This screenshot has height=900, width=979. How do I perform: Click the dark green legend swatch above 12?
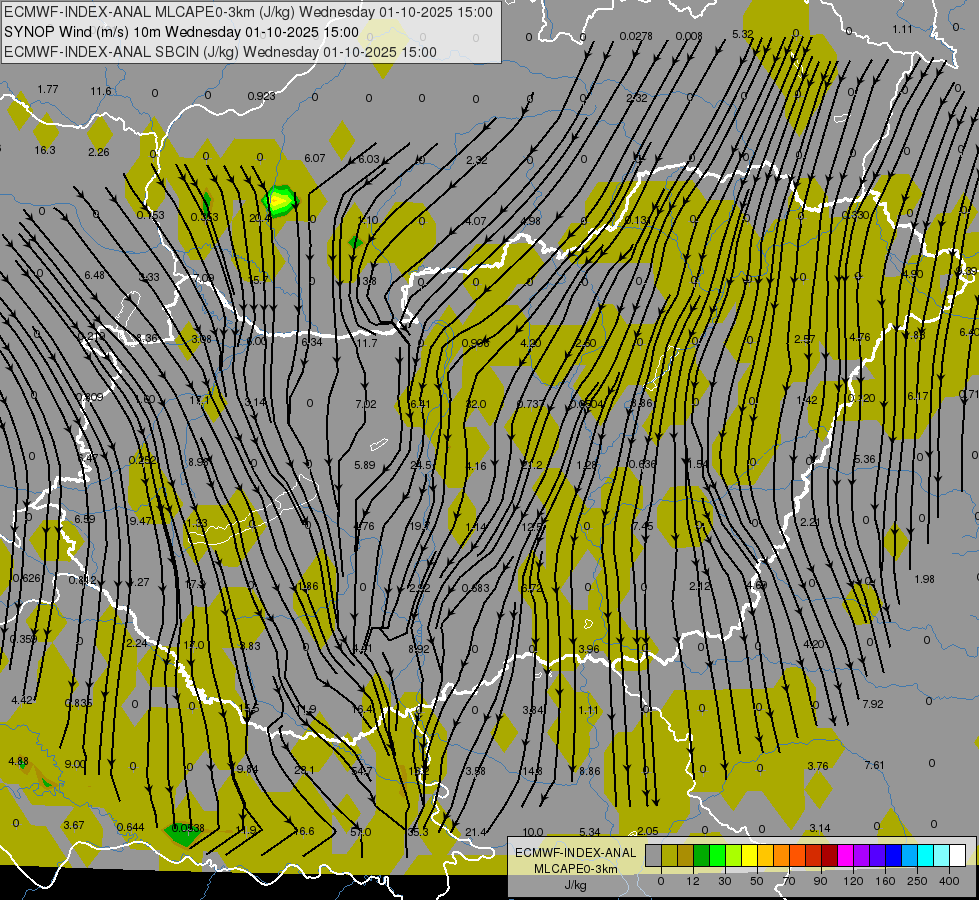[x=701, y=855]
